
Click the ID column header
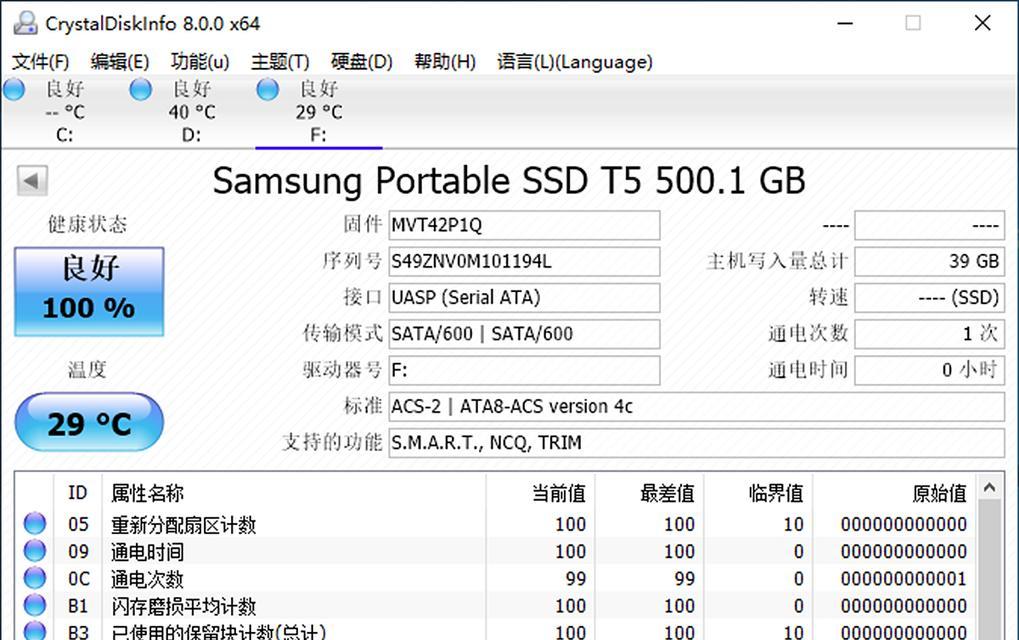(77, 493)
